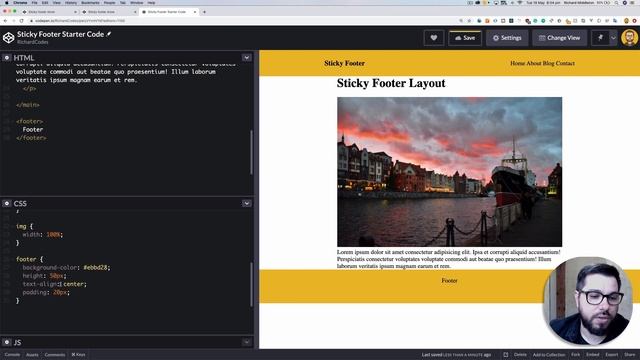Click 'Footer' text in HTML editor

coord(33,129)
